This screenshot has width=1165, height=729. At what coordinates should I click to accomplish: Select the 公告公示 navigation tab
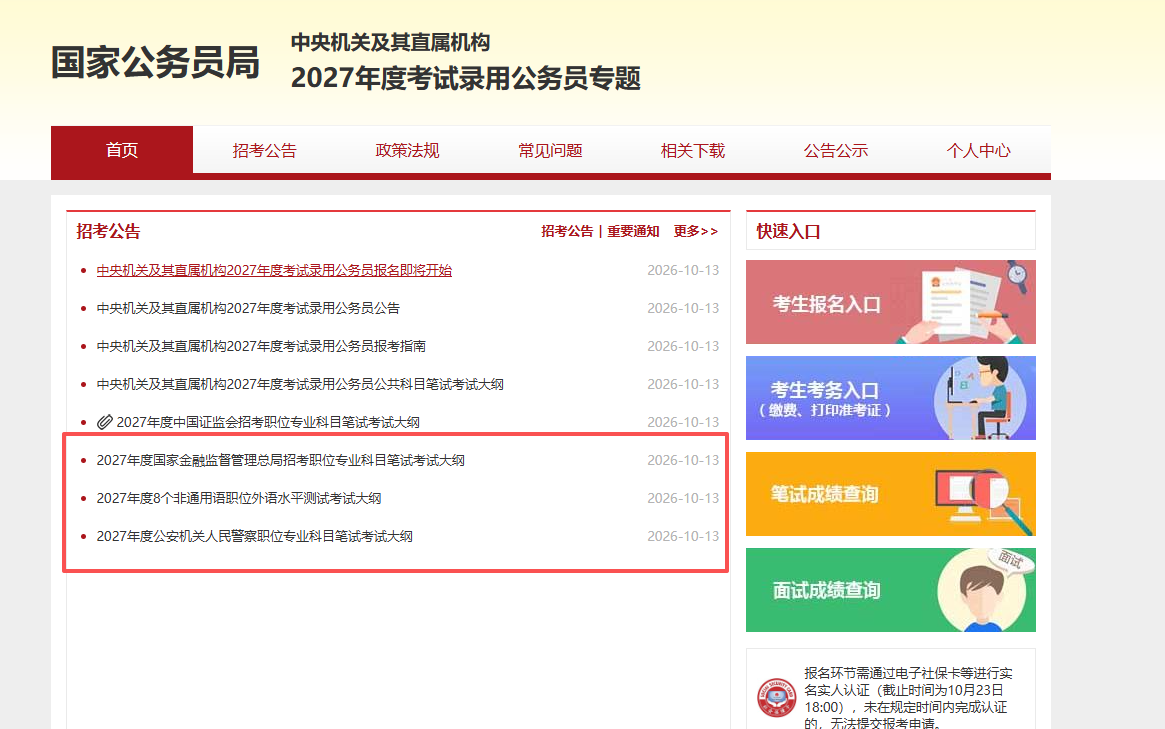pyautogui.click(x=836, y=150)
